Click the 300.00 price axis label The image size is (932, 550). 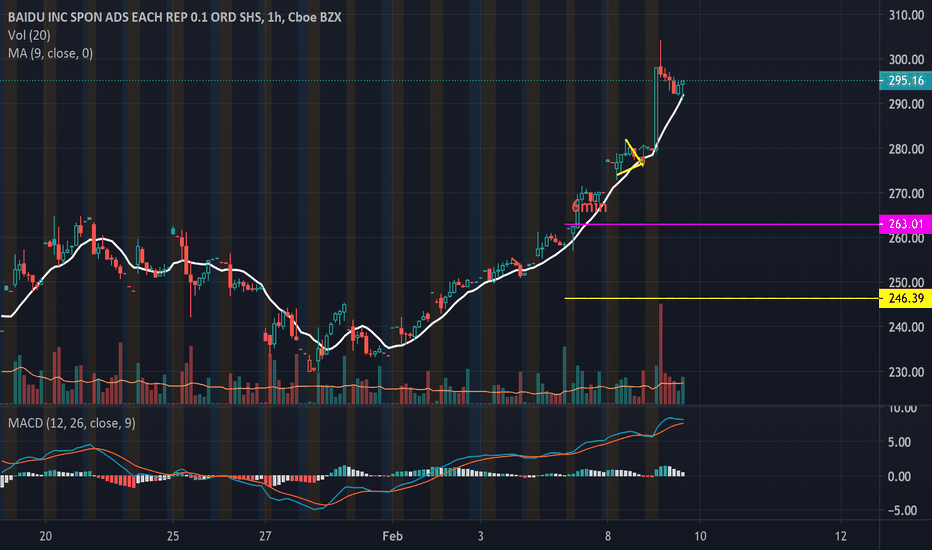point(906,59)
